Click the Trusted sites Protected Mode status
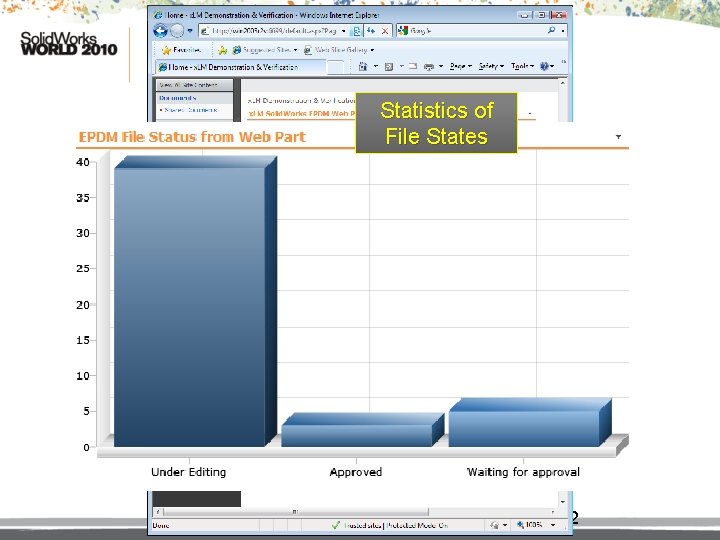 389,525
